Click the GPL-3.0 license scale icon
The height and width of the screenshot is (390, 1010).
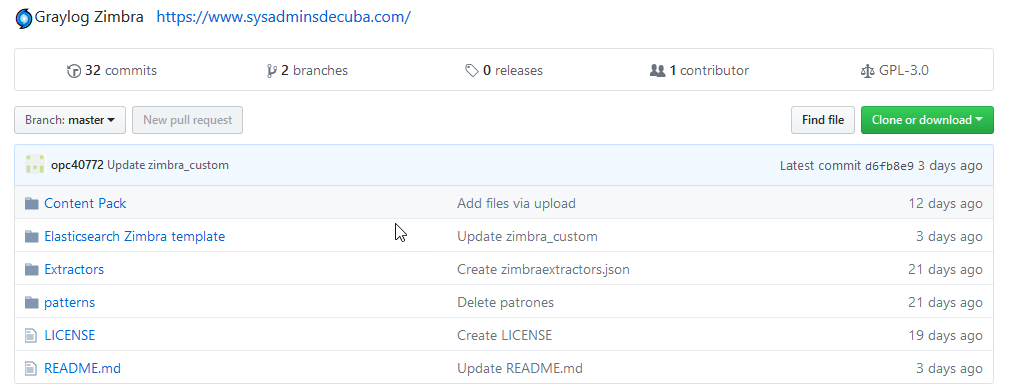pyautogui.click(x=868, y=71)
